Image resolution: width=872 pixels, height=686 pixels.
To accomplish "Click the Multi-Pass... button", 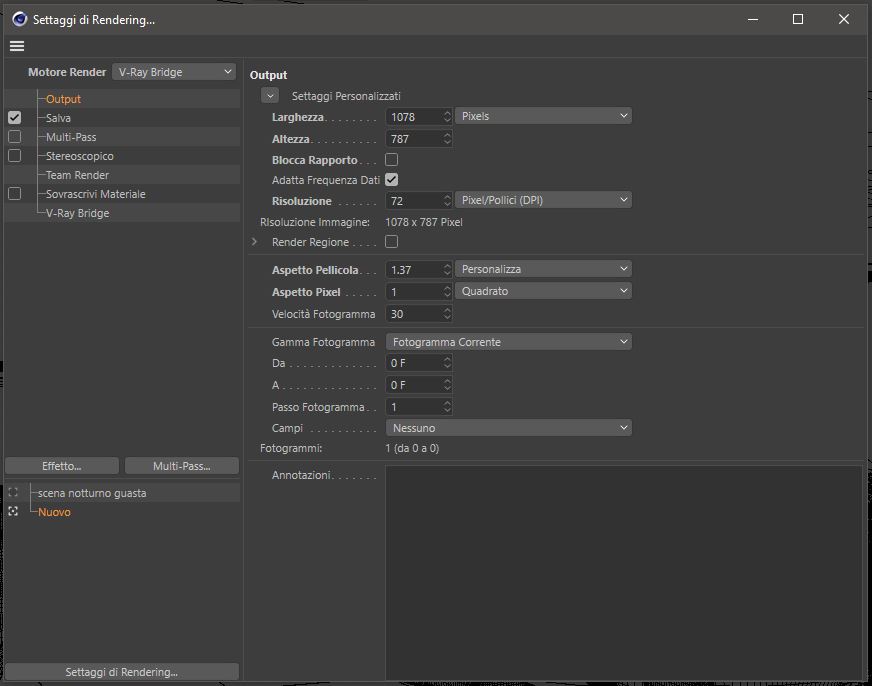I will point(182,466).
